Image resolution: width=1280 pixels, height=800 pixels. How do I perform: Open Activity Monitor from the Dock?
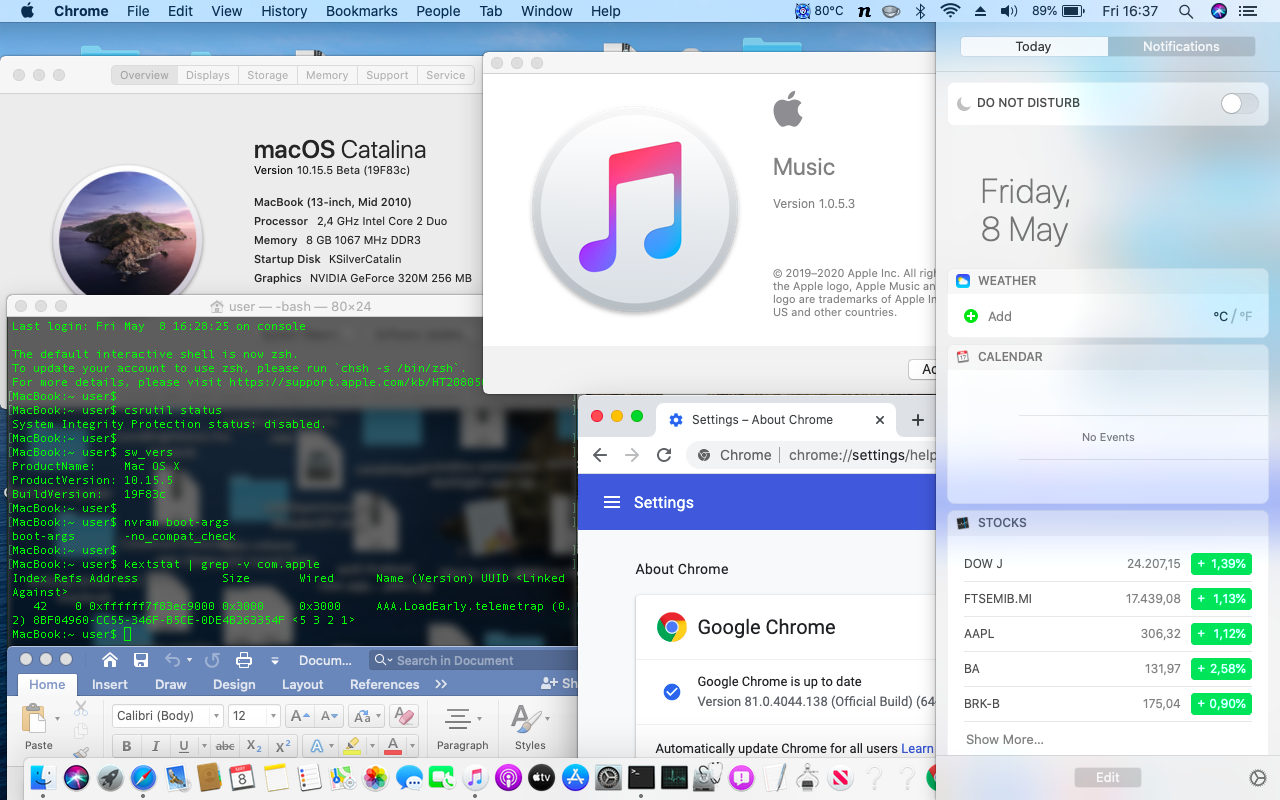674,777
